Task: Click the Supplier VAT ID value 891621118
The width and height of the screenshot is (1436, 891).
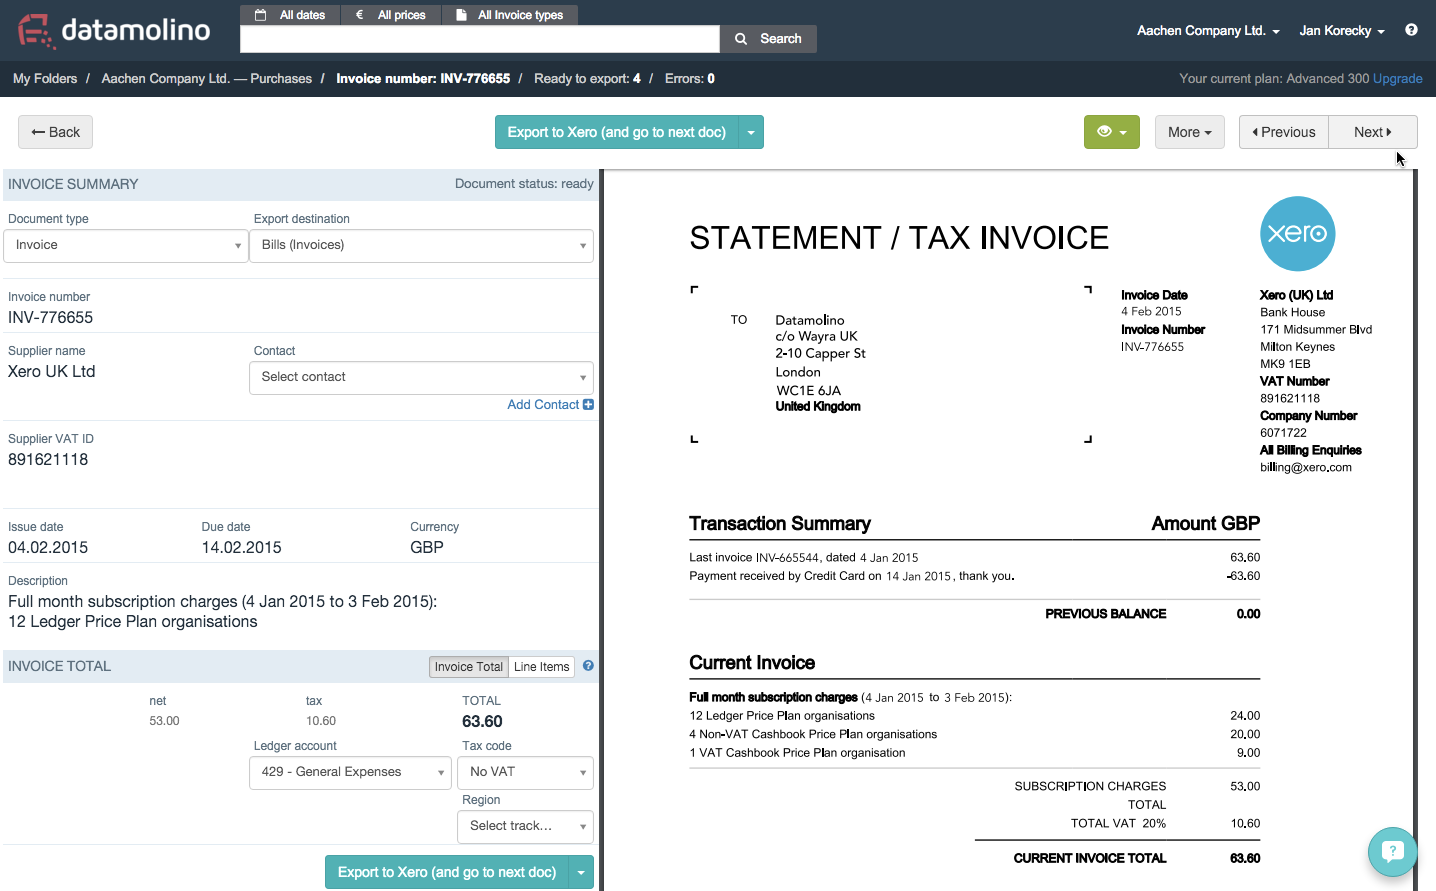Action: 48,460
